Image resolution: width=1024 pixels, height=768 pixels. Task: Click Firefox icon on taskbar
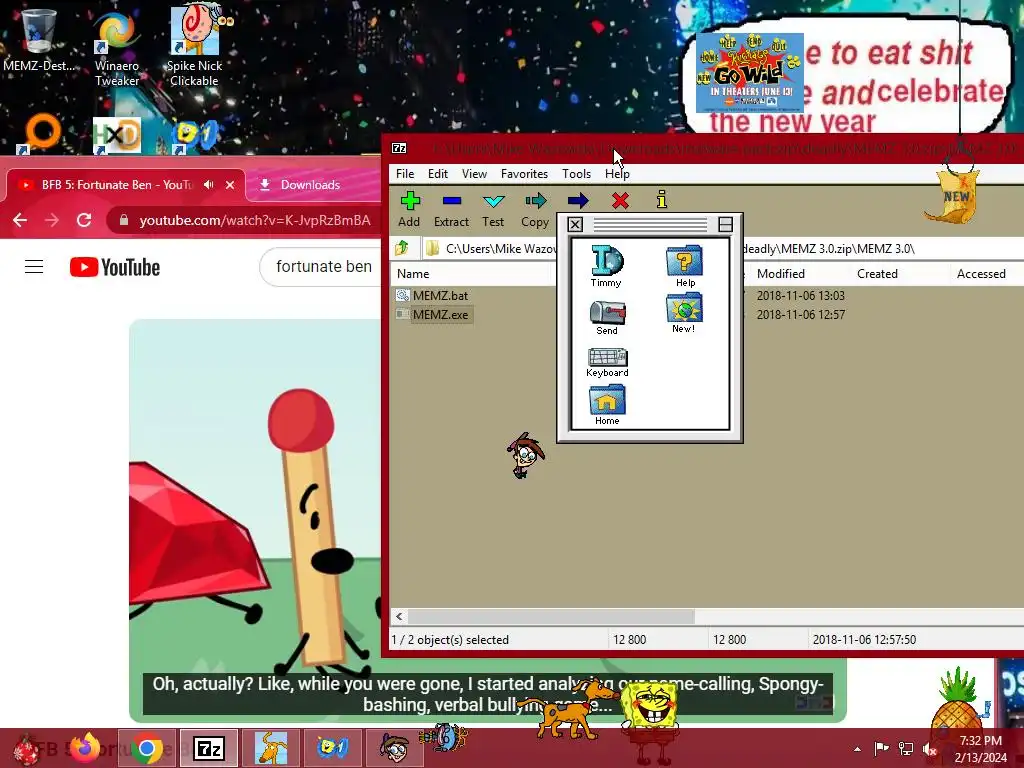pyautogui.click(x=86, y=748)
